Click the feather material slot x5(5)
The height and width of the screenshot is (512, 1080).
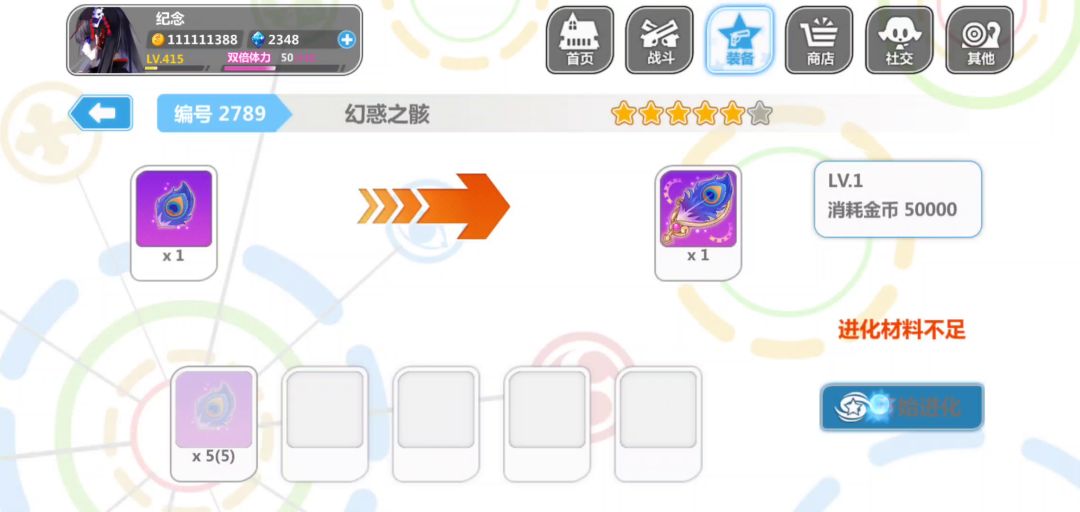click(x=214, y=424)
